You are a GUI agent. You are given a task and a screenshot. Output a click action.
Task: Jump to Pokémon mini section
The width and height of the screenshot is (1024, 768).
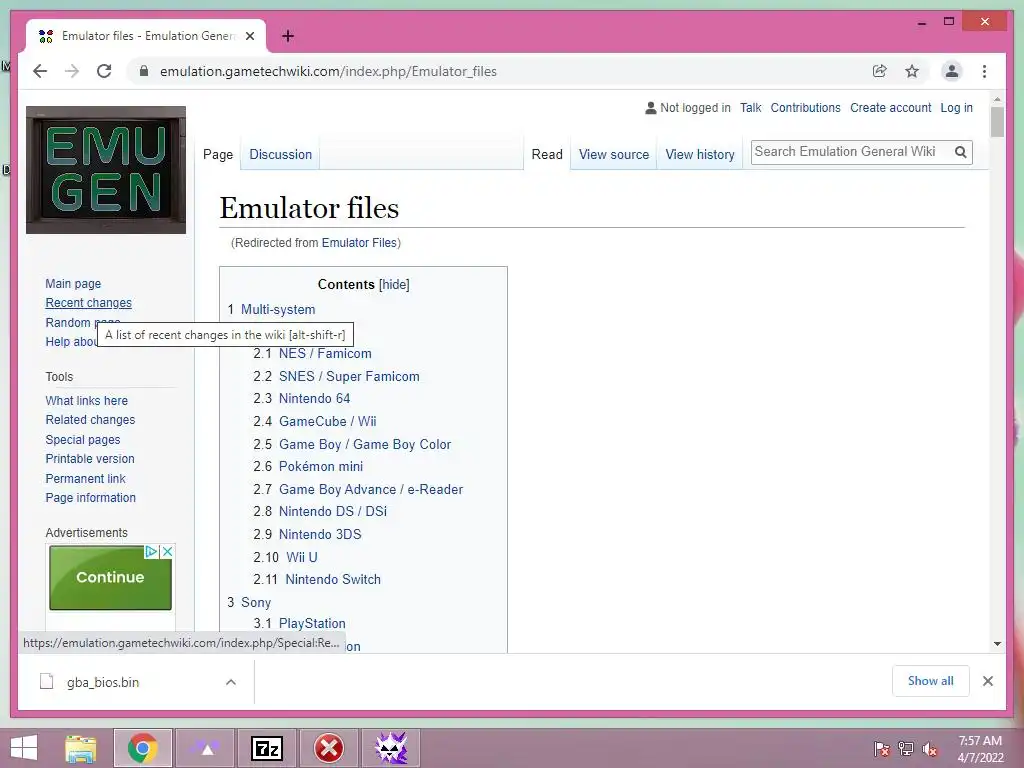[321, 466]
